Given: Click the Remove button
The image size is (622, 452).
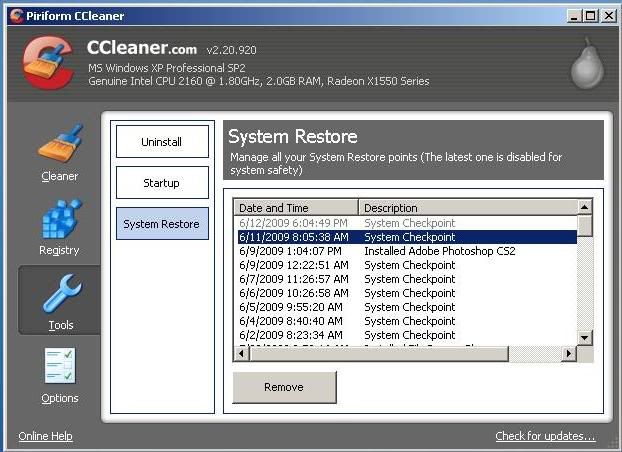Looking at the screenshot, I should (284, 387).
